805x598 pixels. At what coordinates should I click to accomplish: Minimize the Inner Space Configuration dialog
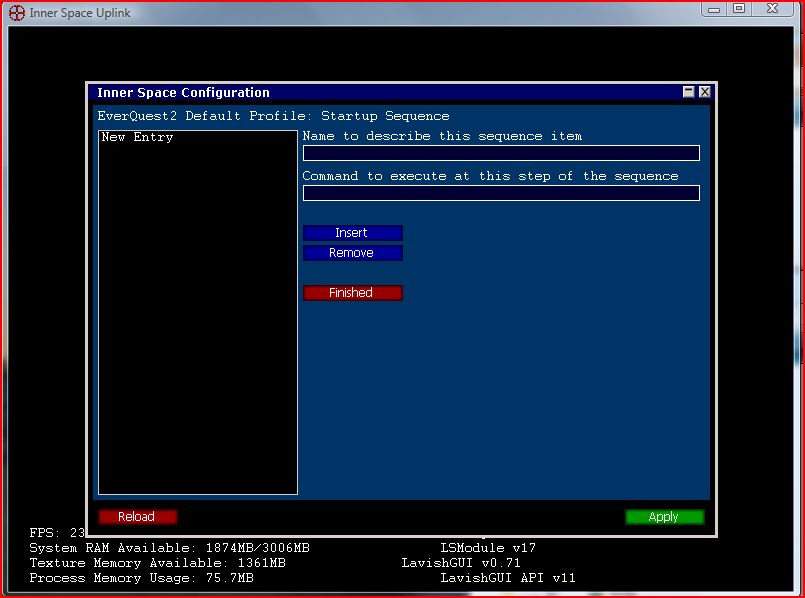tap(688, 92)
